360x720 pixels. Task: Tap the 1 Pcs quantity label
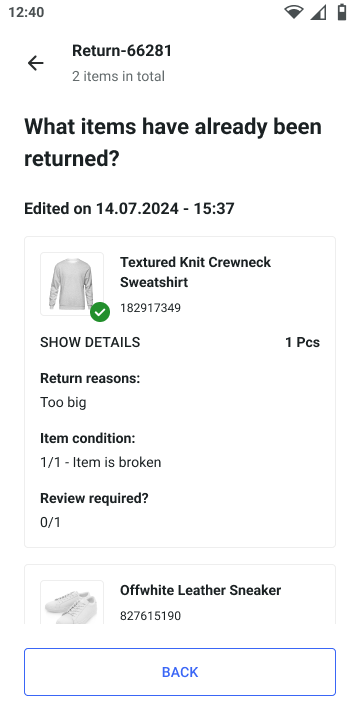(x=303, y=343)
